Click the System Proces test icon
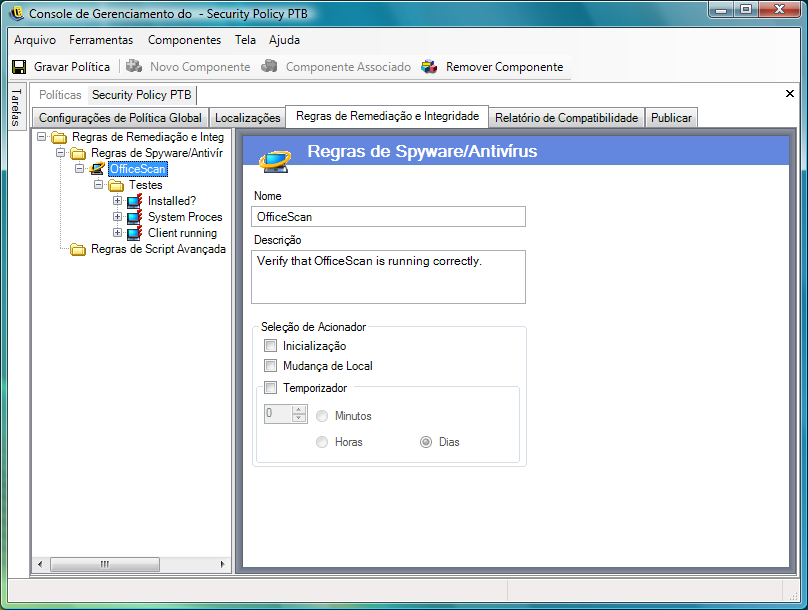Image resolution: width=808 pixels, height=610 pixels. [134, 217]
